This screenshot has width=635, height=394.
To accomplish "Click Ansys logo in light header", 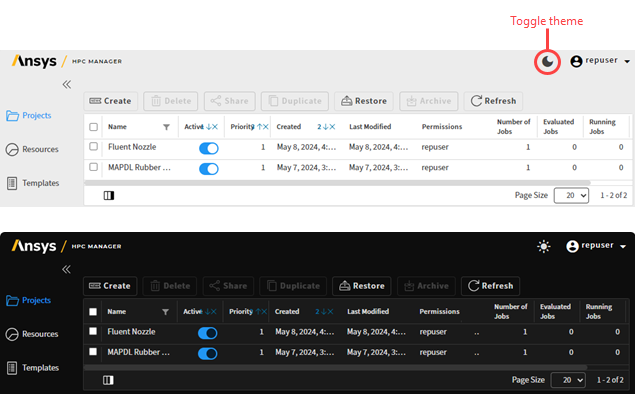I will [x=34, y=61].
